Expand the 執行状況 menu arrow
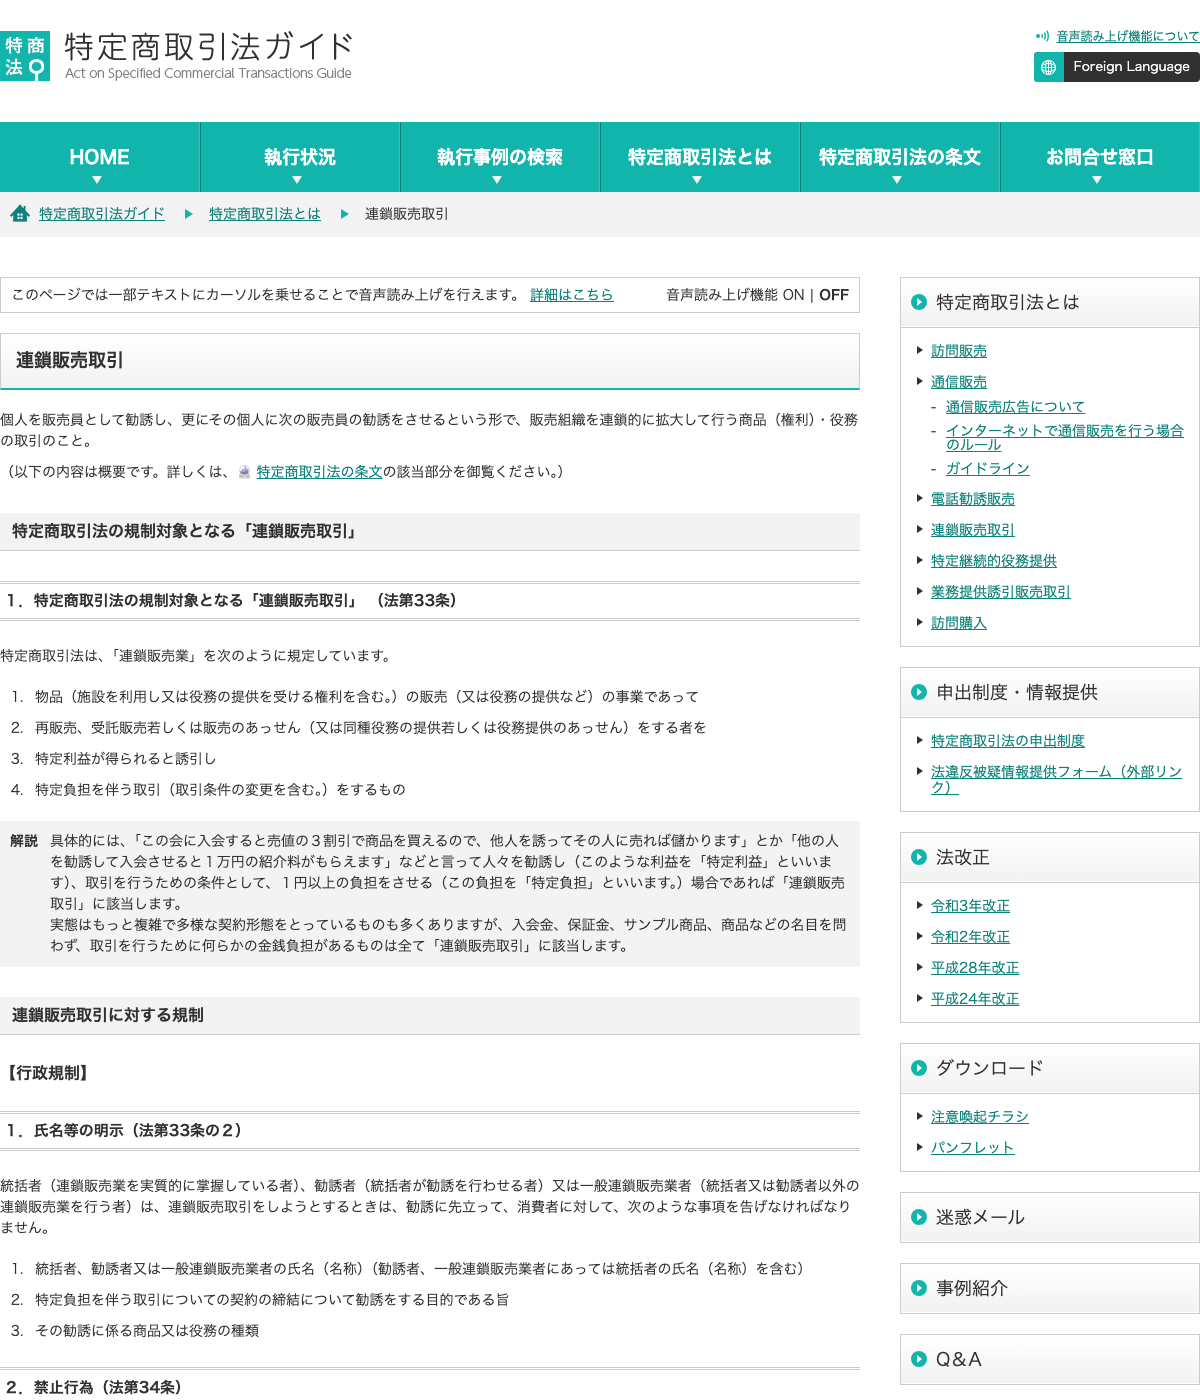1200x1400 pixels. tap(297, 180)
